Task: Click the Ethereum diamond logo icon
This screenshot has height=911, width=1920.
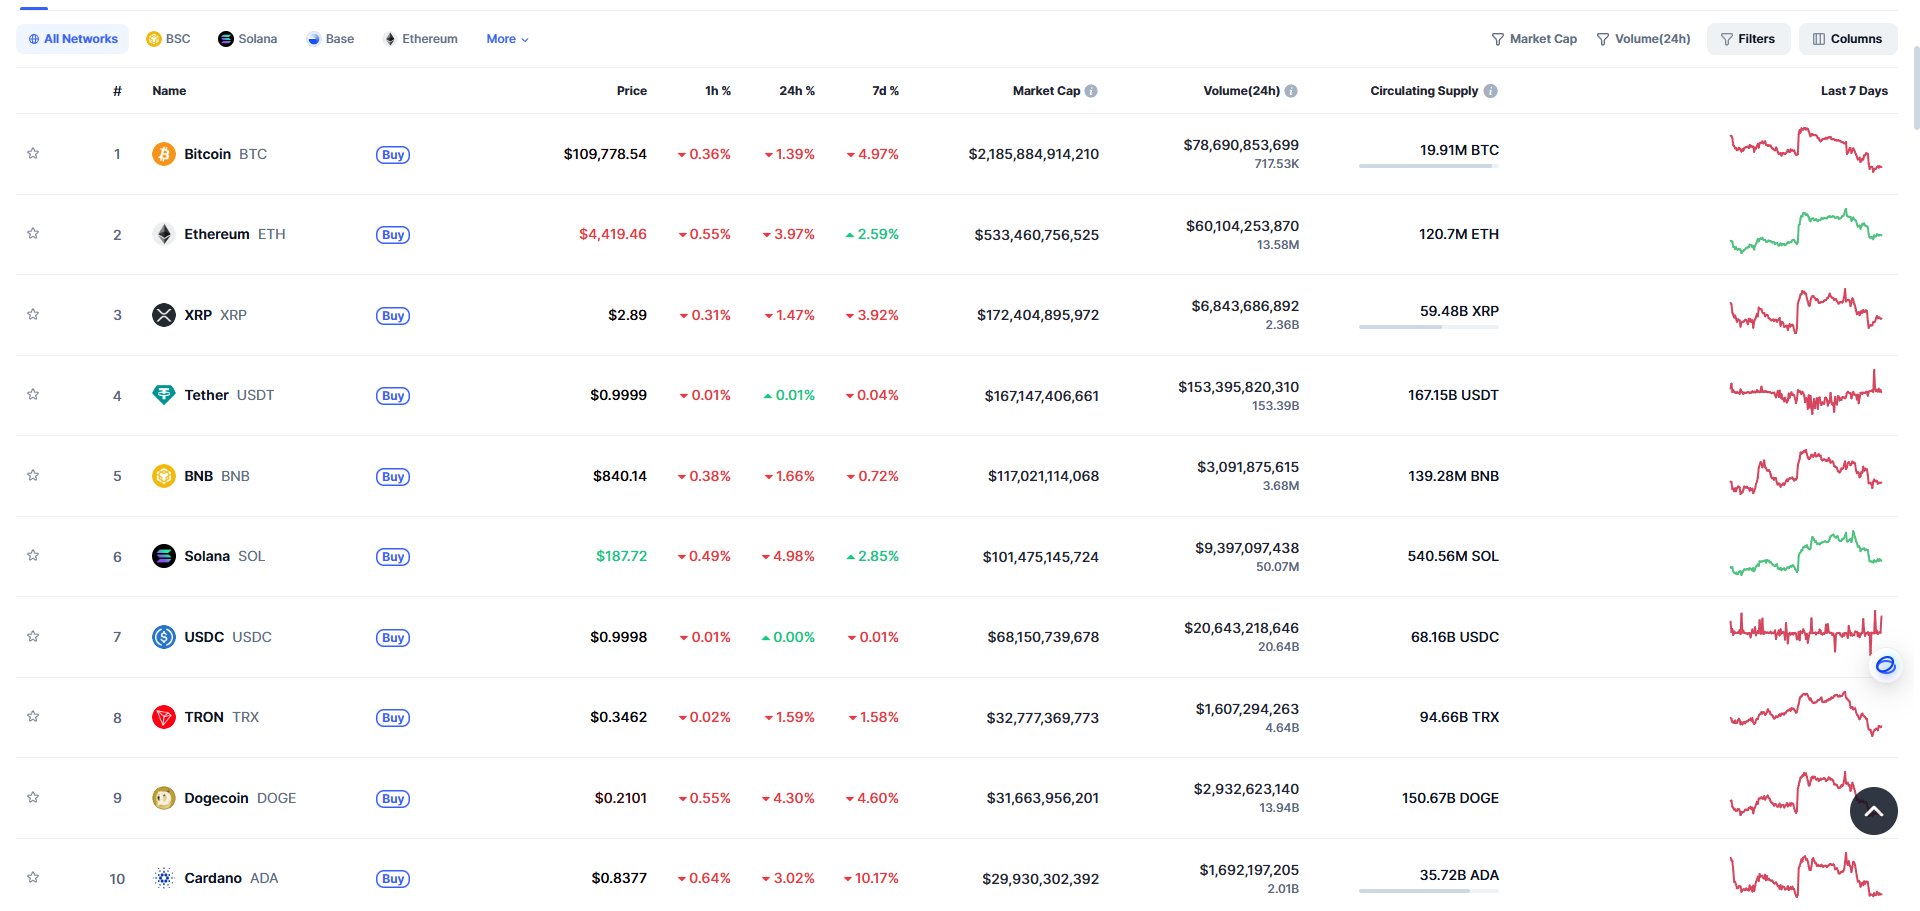Action: (164, 234)
